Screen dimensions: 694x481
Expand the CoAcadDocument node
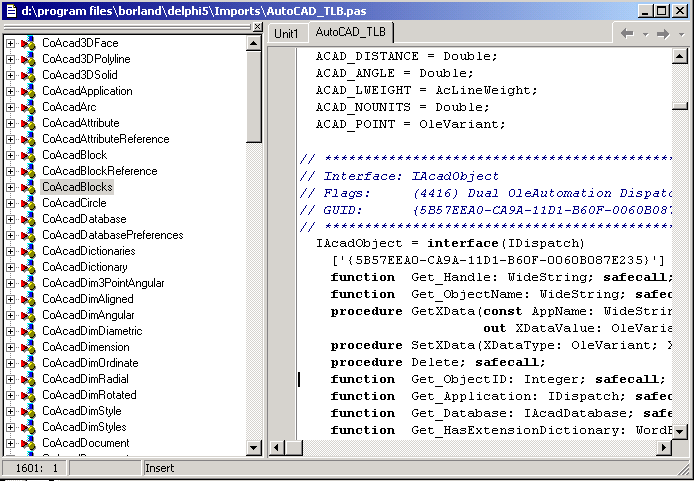click(x=10, y=443)
